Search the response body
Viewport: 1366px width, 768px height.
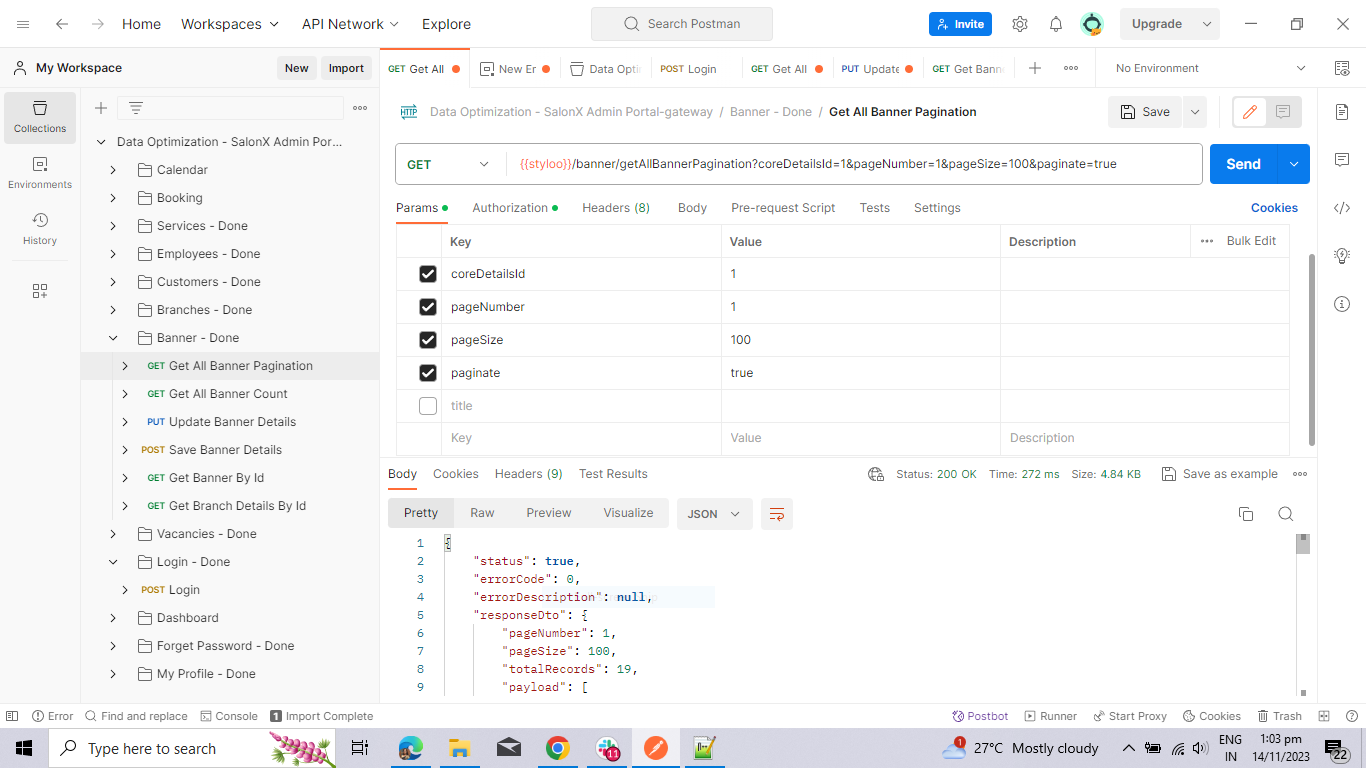pyautogui.click(x=1286, y=514)
